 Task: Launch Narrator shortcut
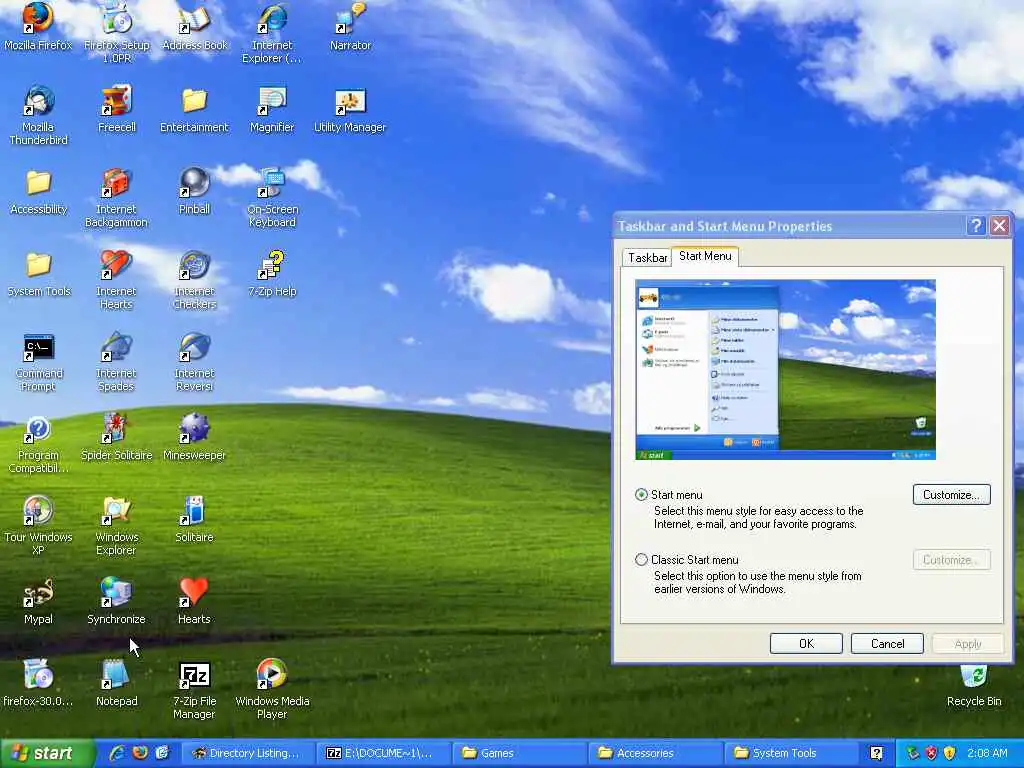click(x=351, y=26)
